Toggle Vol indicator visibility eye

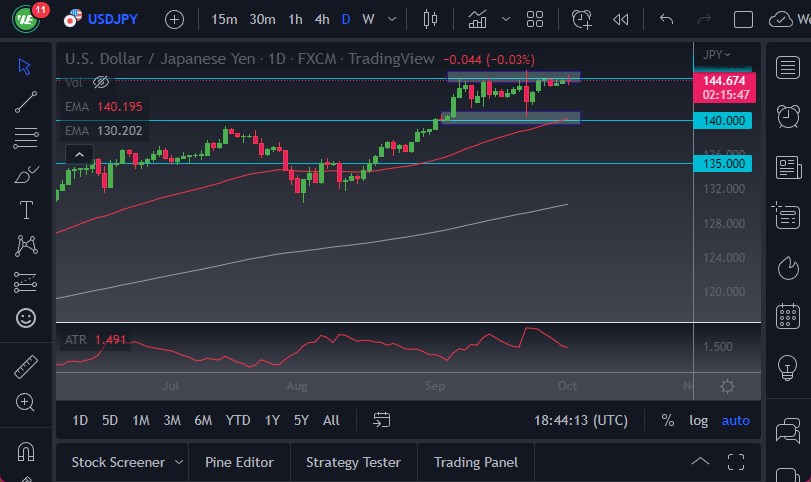tap(100, 82)
